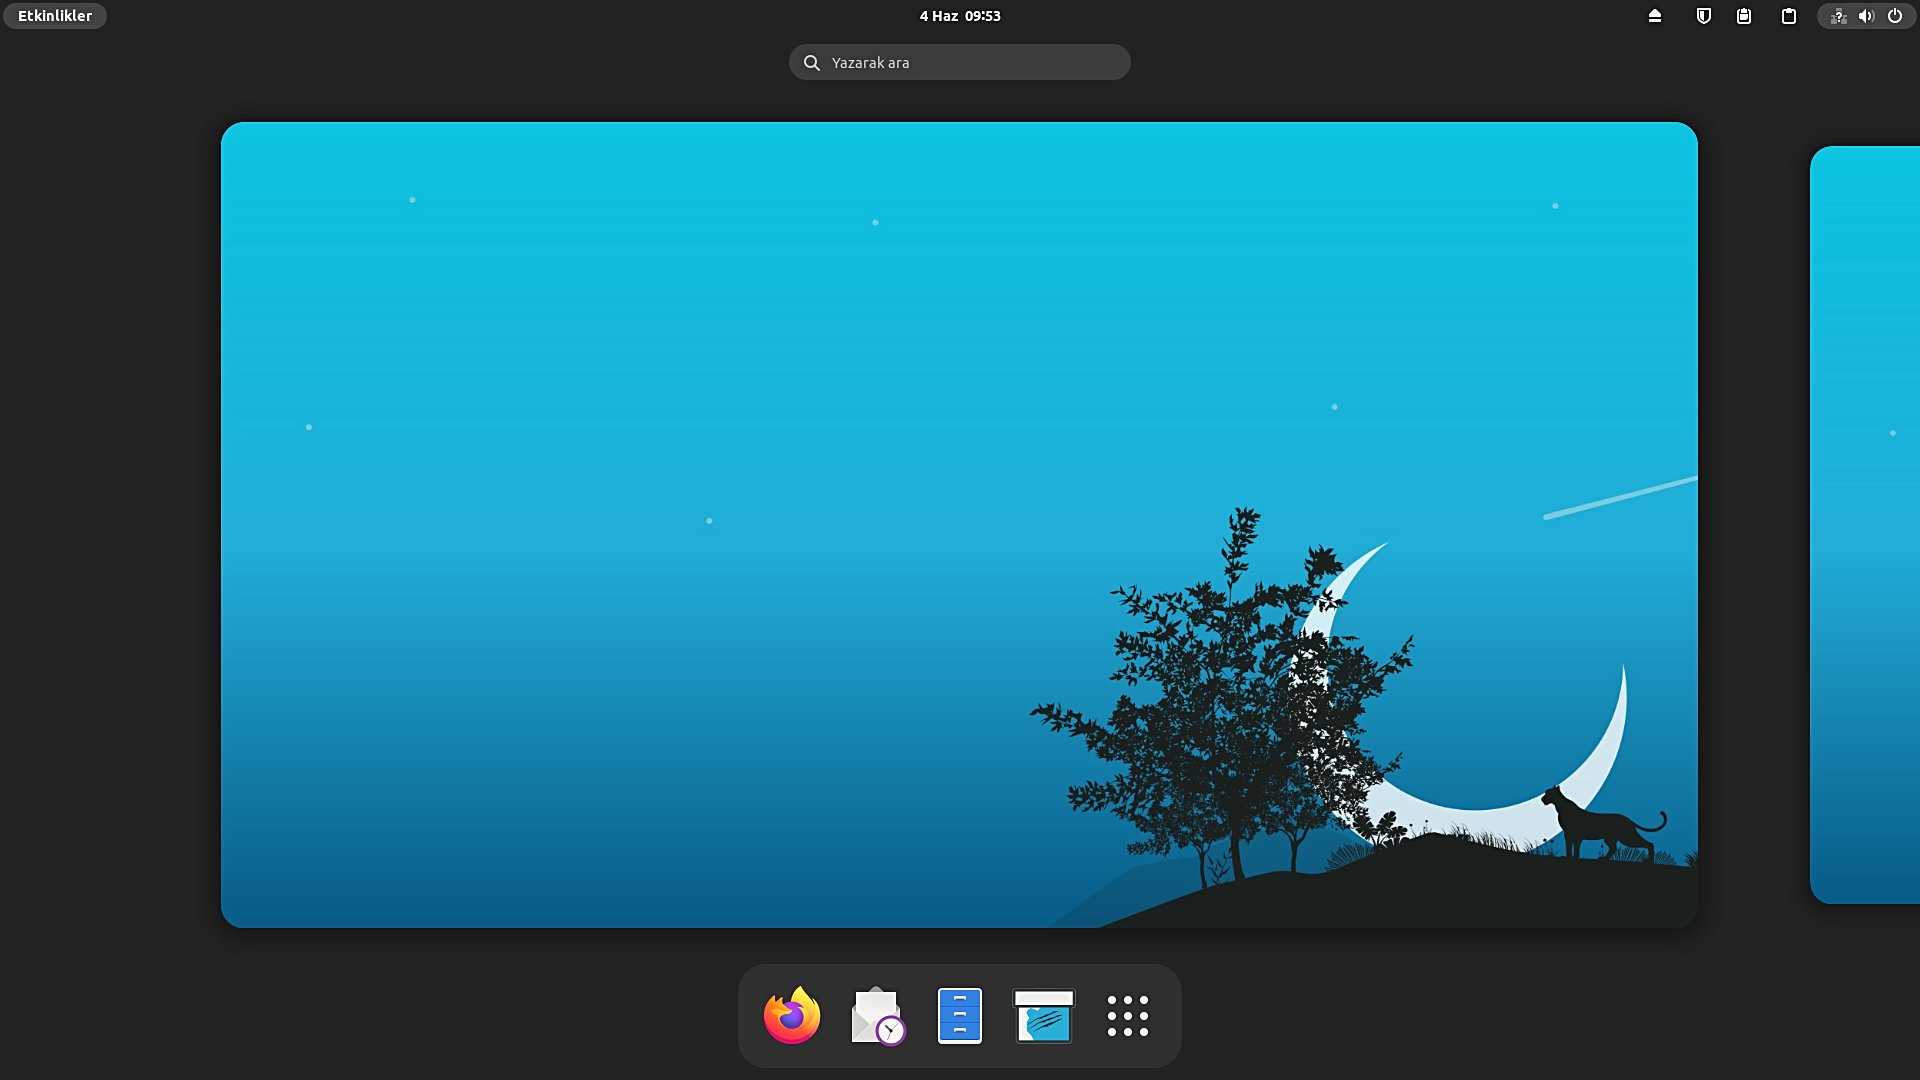Click the Etkinlikler activities button
The height and width of the screenshot is (1080, 1920).
[x=55, y=16]
